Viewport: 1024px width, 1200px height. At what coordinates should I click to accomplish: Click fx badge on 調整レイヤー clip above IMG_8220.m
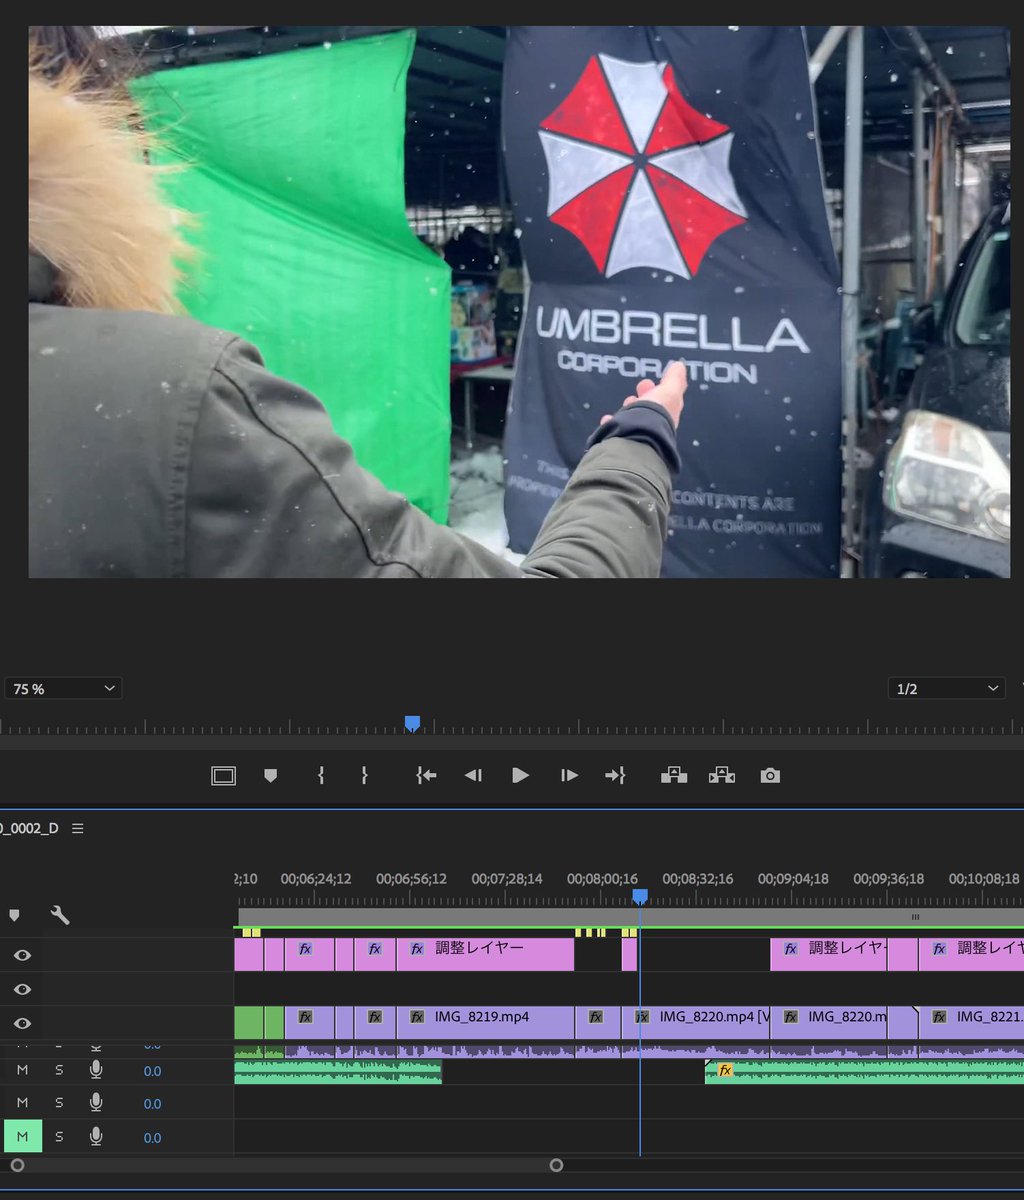(x=790, y=949)
